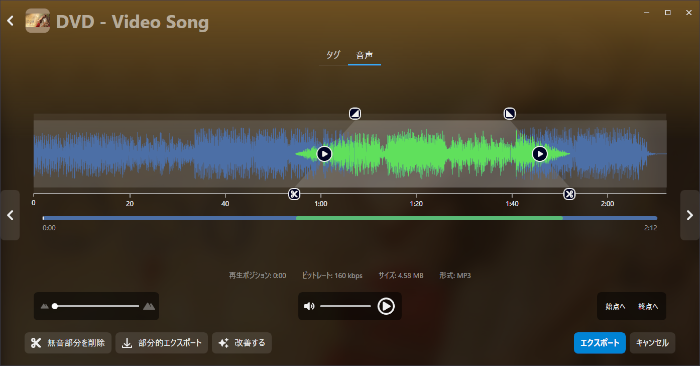Click 無音部分を削除 button

68,343
